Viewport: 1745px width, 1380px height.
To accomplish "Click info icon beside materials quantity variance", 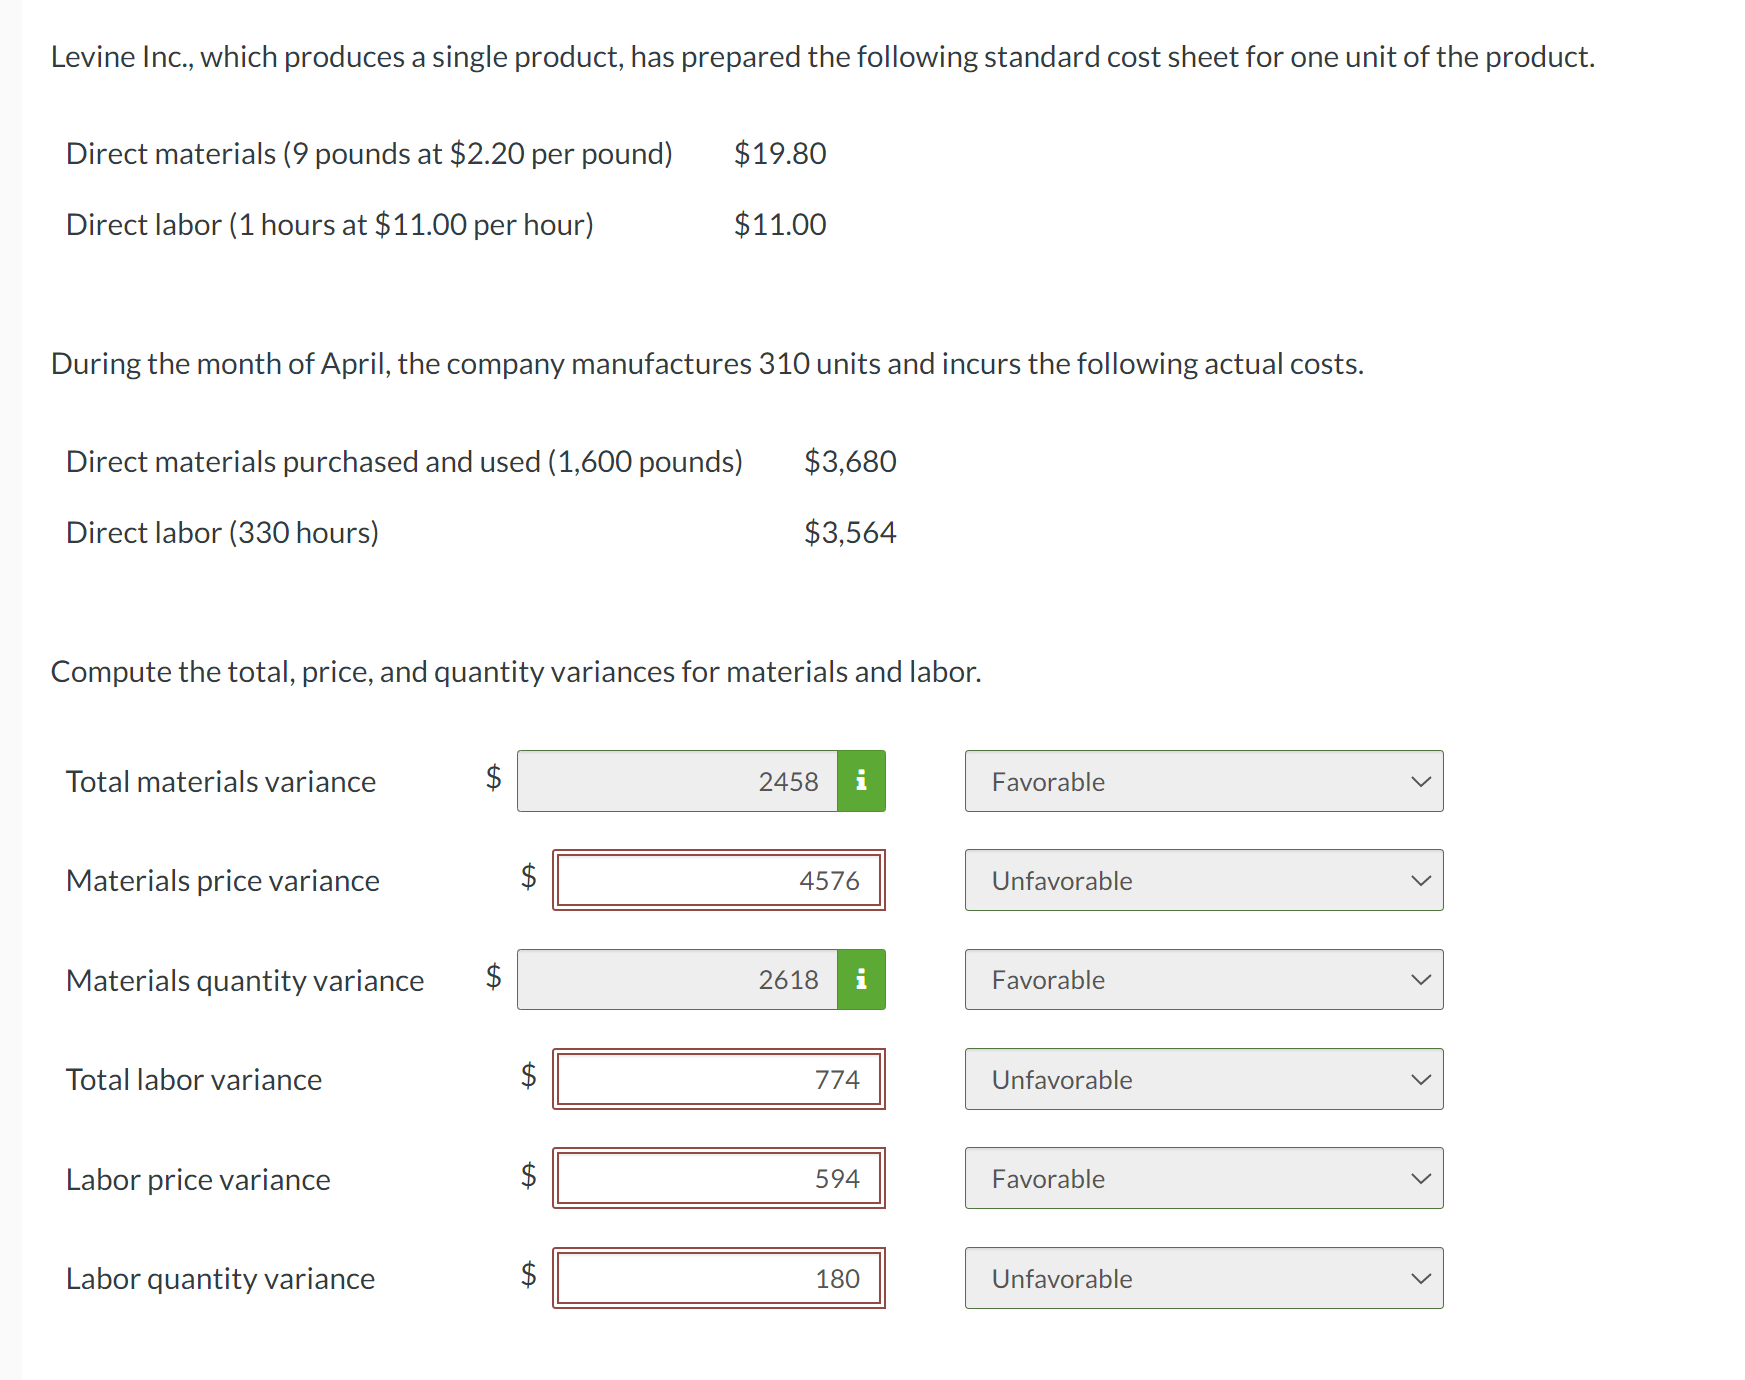I will [x=861, y=980].
